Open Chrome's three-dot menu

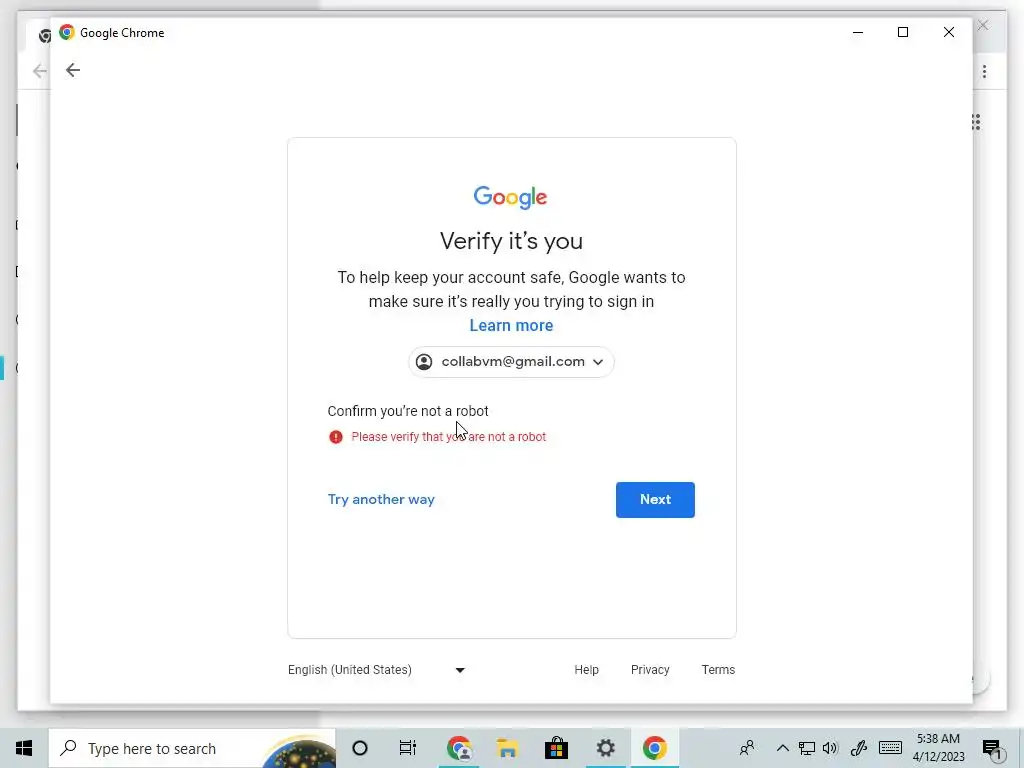(x=984, y=71)
